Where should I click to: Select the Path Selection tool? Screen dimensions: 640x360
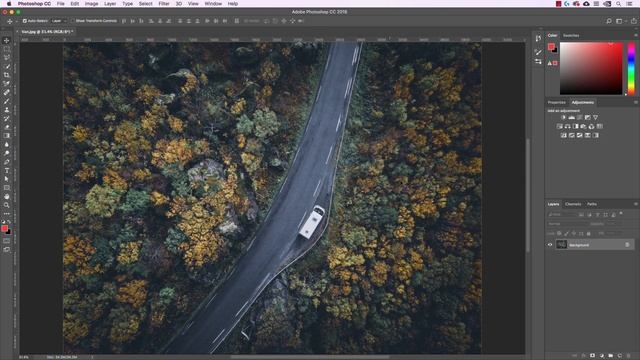click(x=7, y=179)
